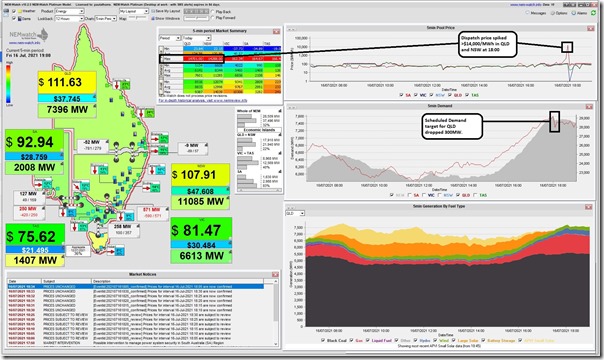604x360 pixels.
Task: Toggle the QLD series checkbox on Demand chart
Action: pyautogui.click(x=458, y=195)
